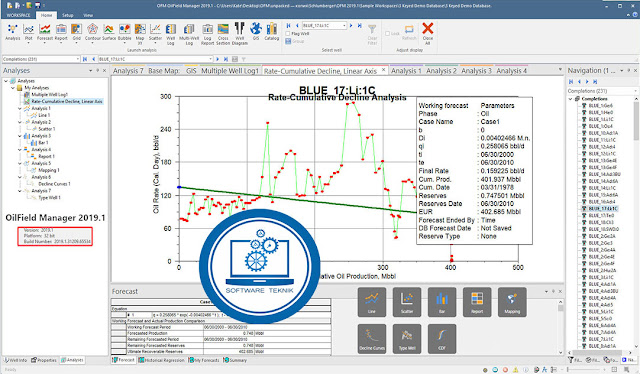Open the Historical Regression bottom tab
Screen dimensions: 640x374
pos(161,360)
